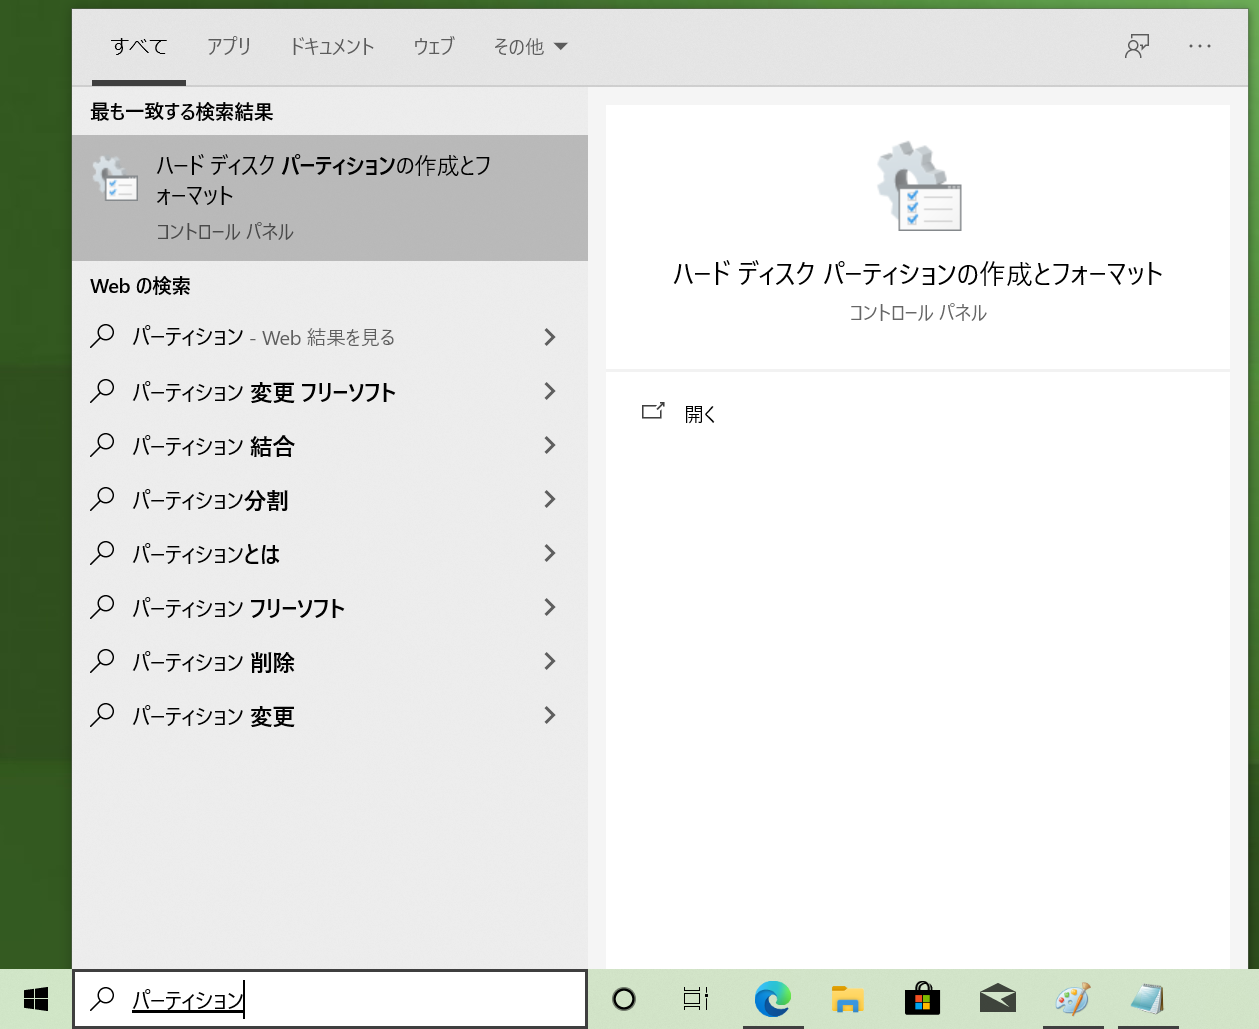Click 開く to open Disk Management
Screen dimensions: 1259x1029
tap(700, 414)
